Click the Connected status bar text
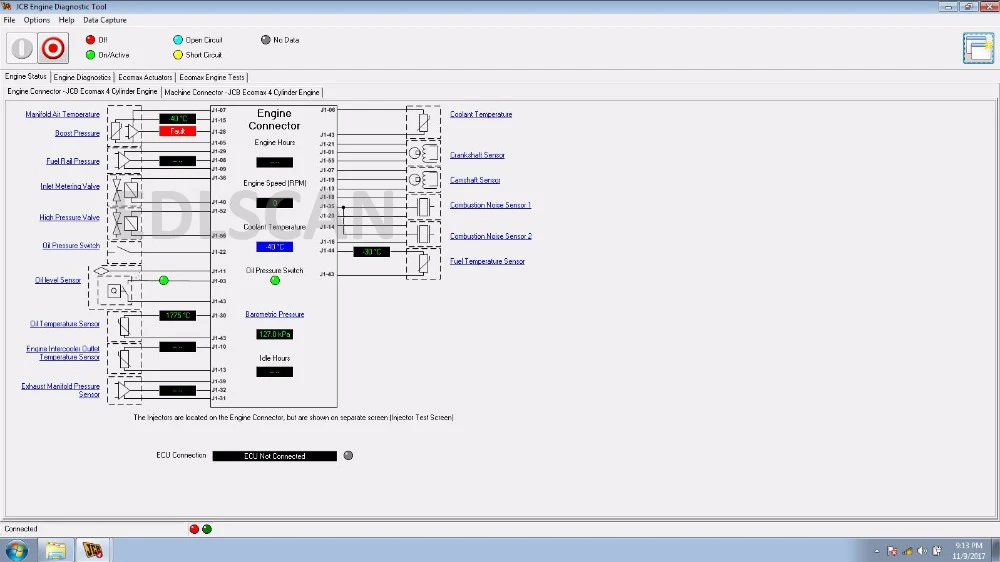Image resolution: width=1000 pixels, height=562 pixels. point(21,529)
